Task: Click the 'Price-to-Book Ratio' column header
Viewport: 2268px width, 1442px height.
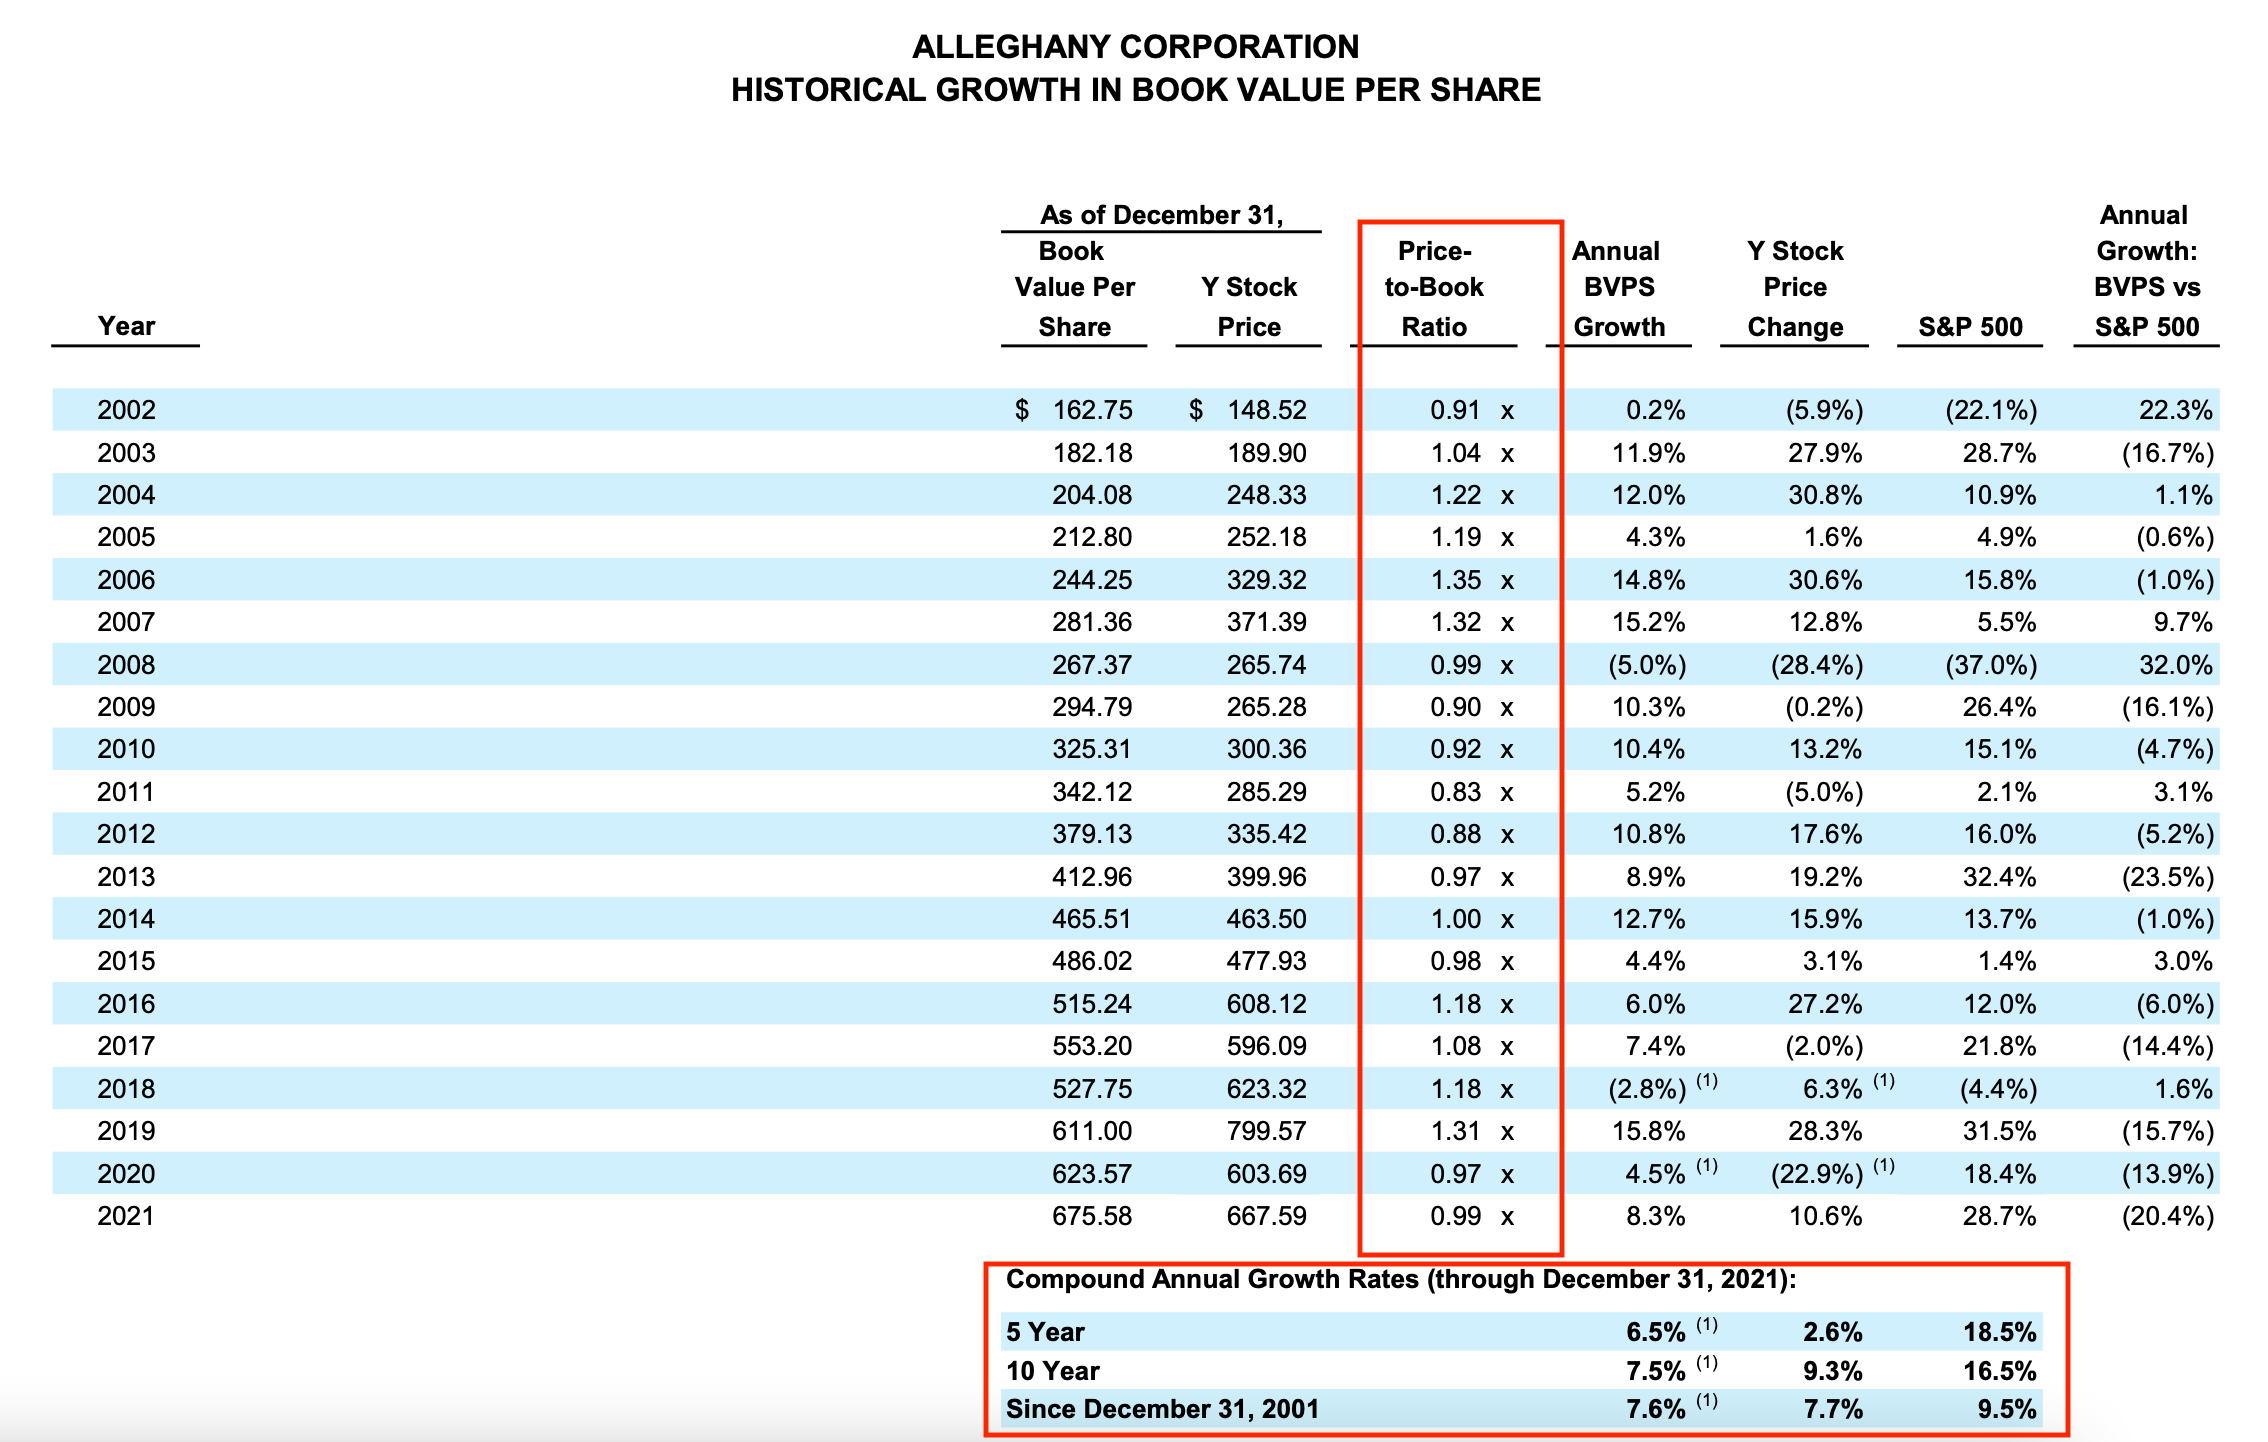Action: click(1434, 289)
